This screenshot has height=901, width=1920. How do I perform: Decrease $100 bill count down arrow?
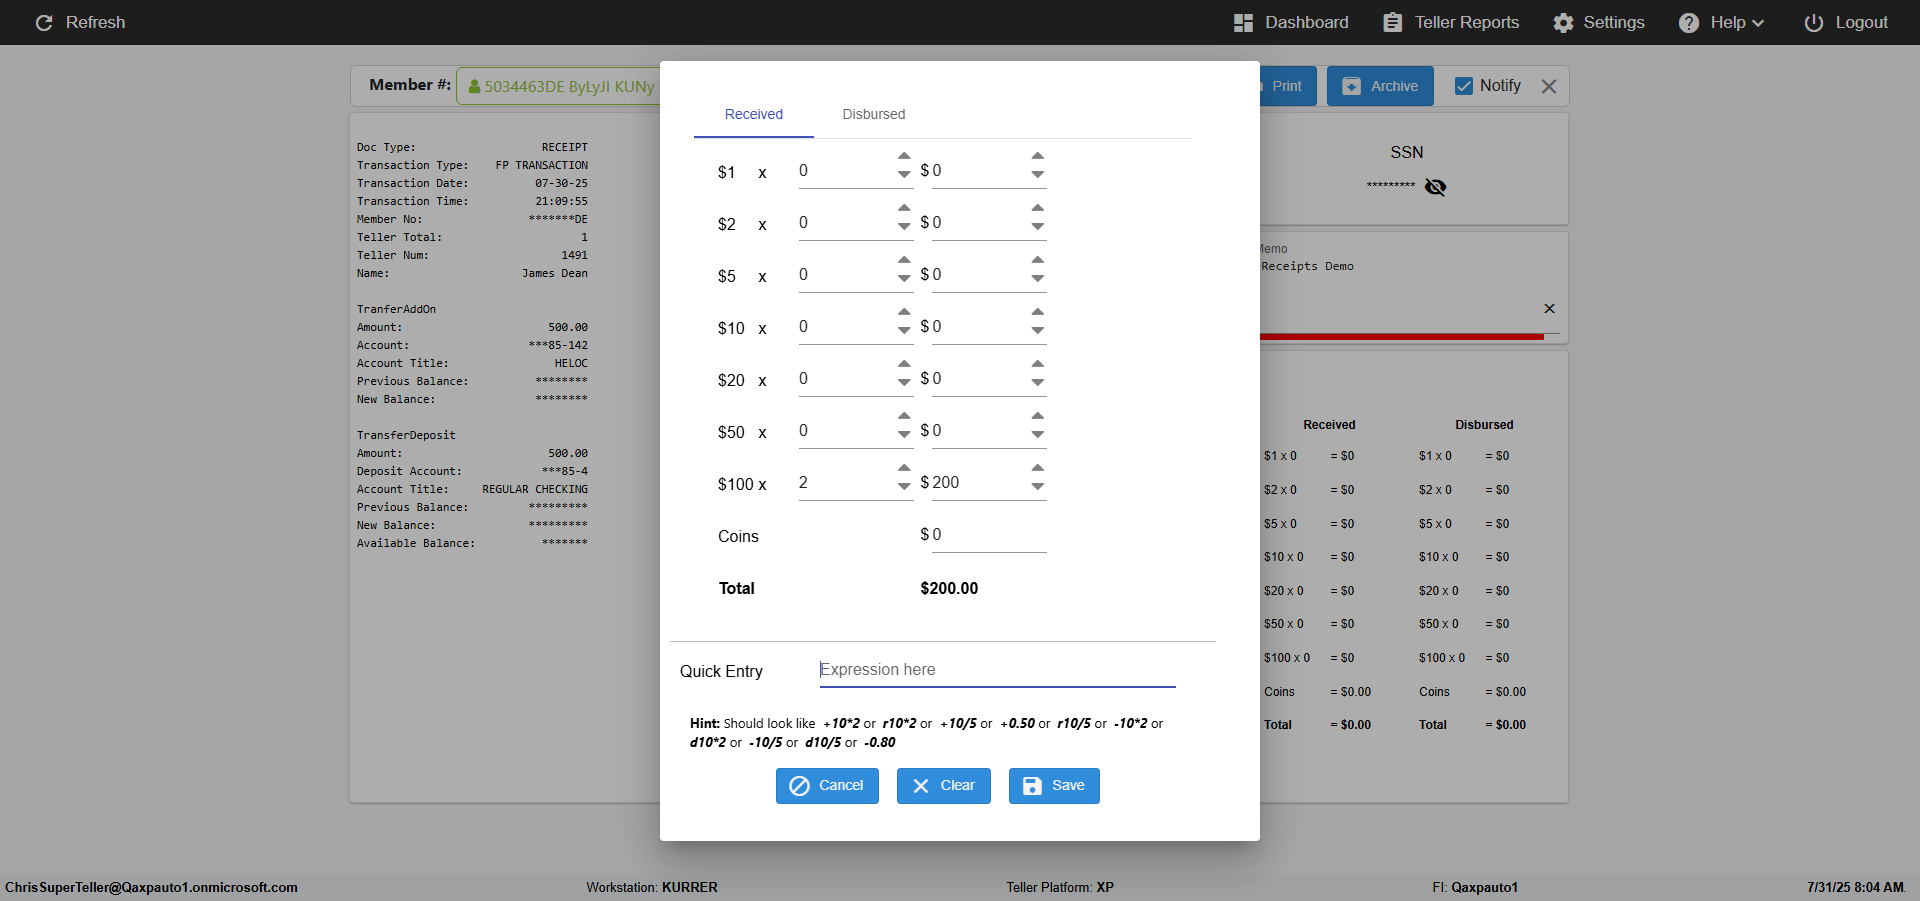[904, 486]
